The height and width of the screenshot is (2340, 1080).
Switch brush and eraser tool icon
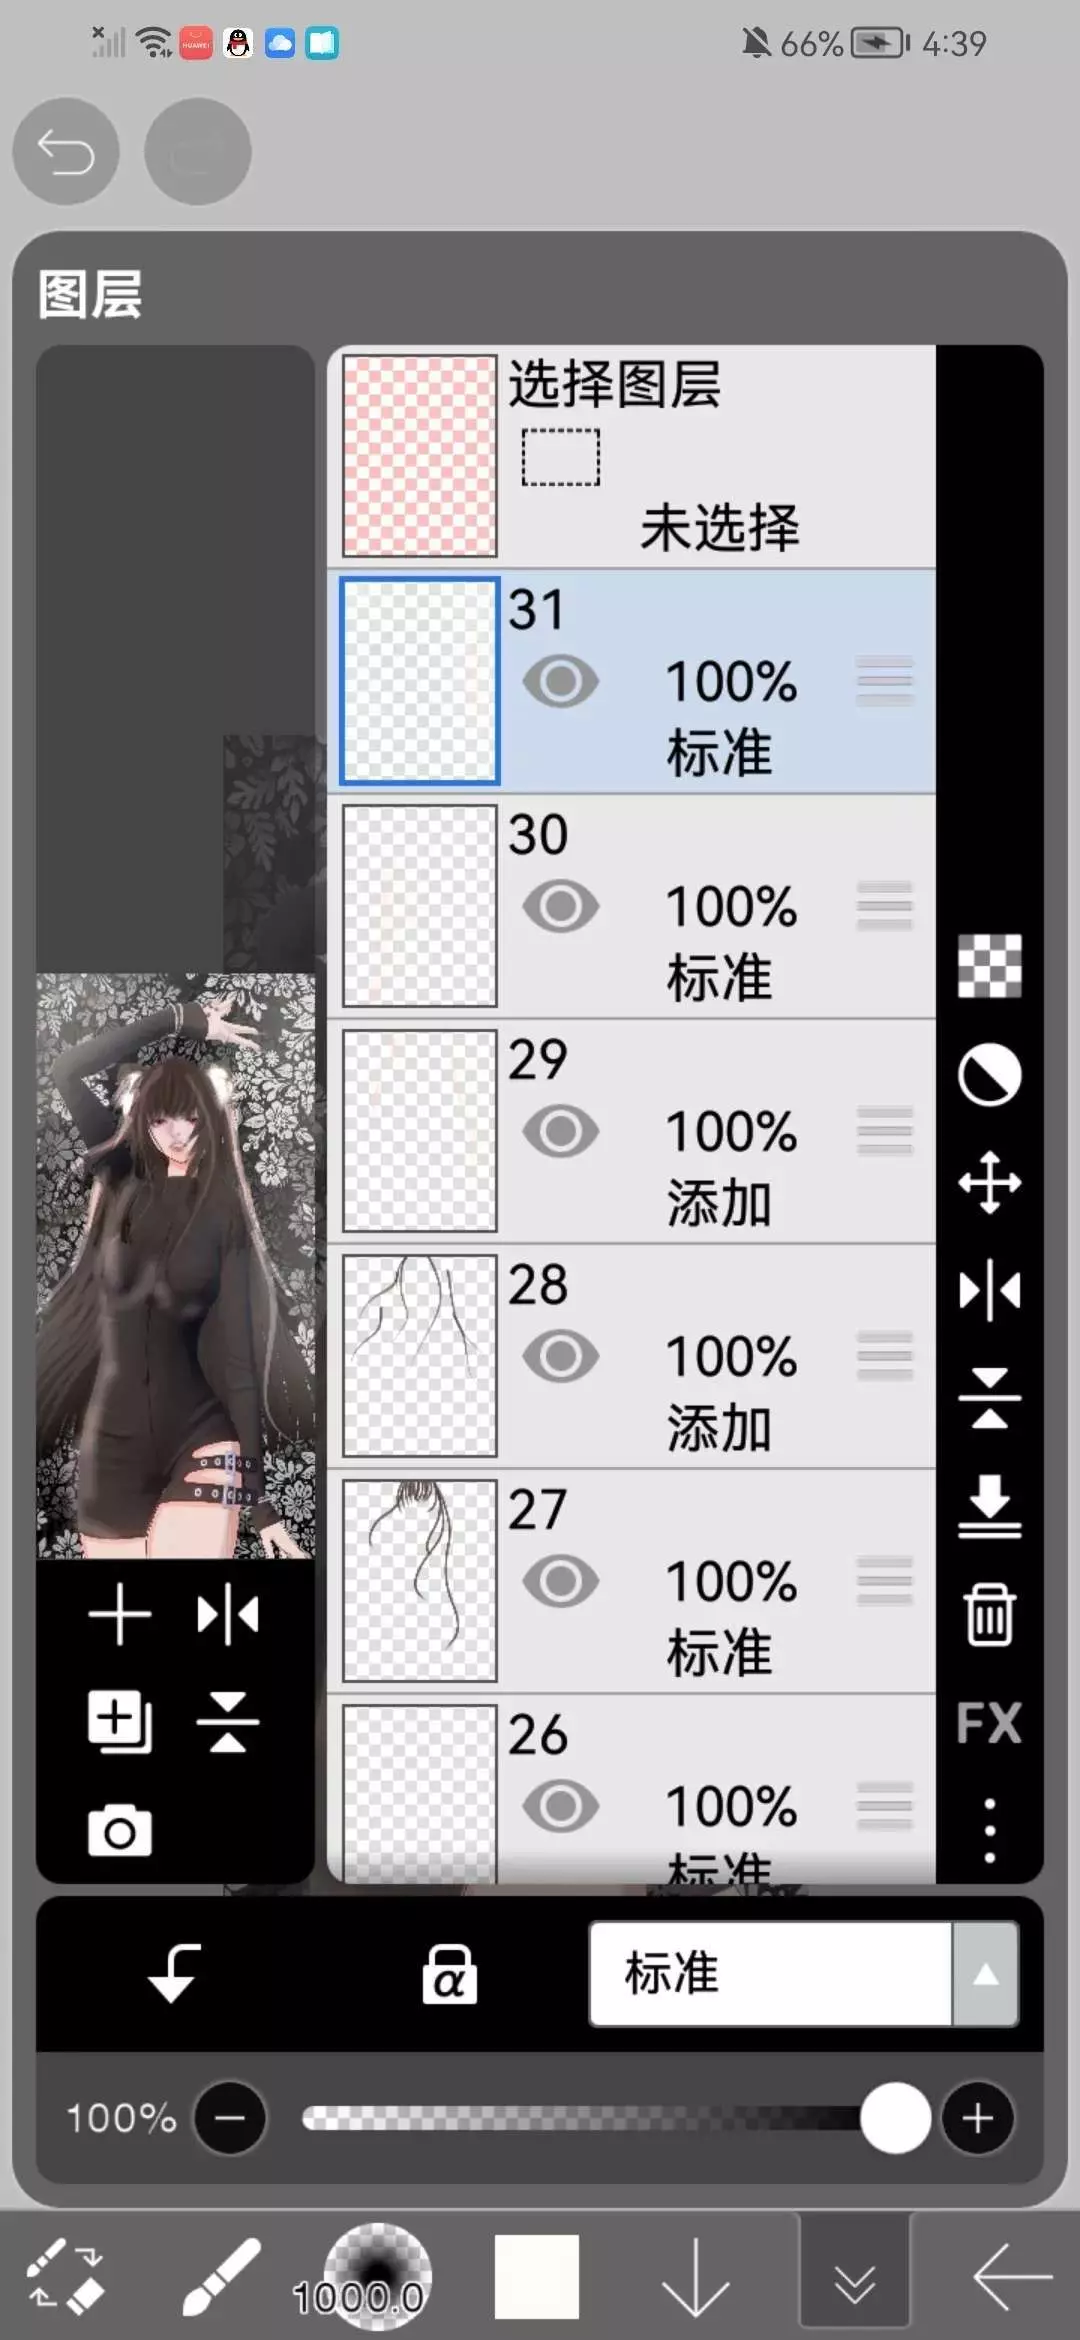[65, 2276]
